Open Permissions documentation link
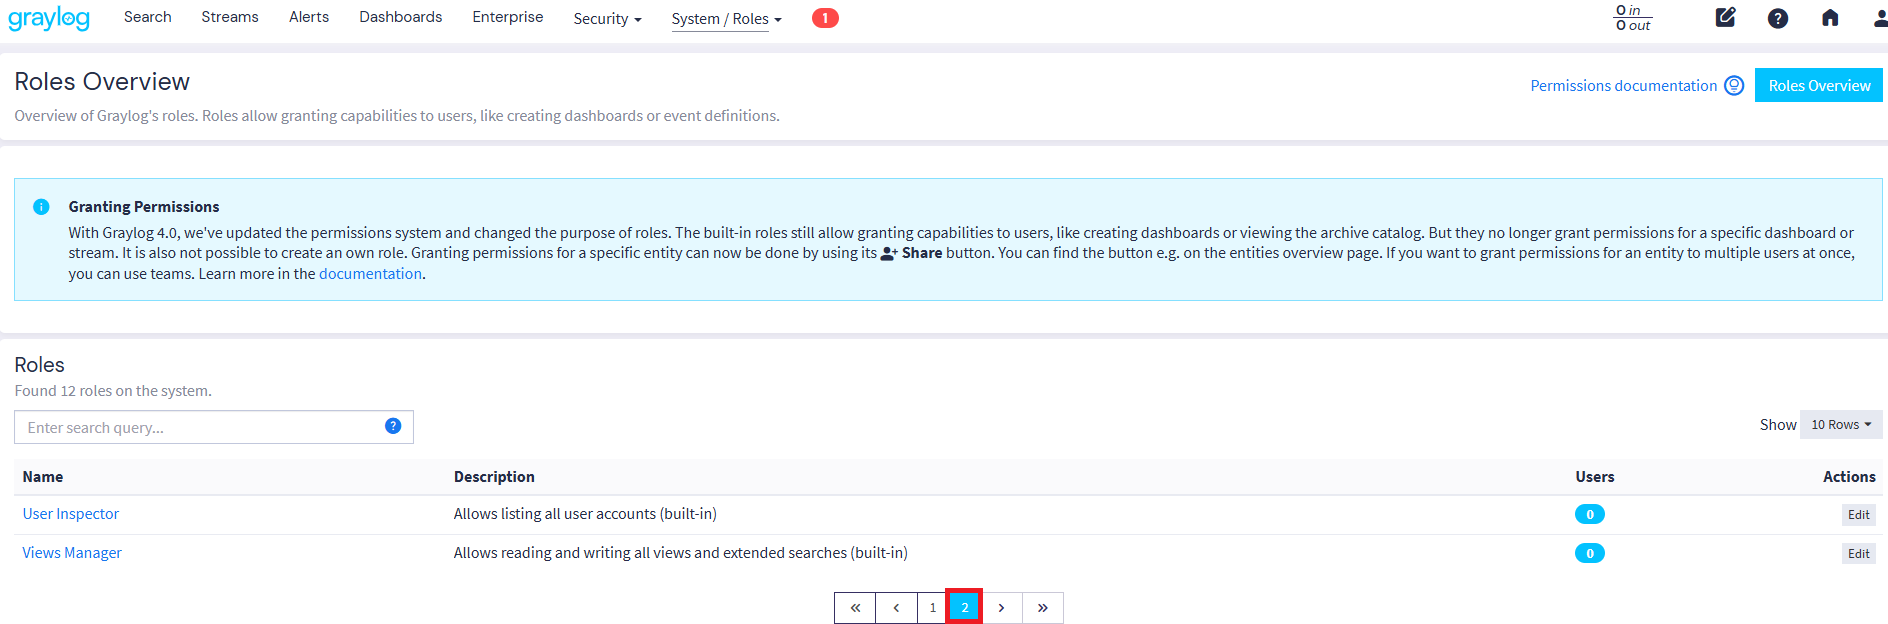1888x624 pixels. [1623, 86]
